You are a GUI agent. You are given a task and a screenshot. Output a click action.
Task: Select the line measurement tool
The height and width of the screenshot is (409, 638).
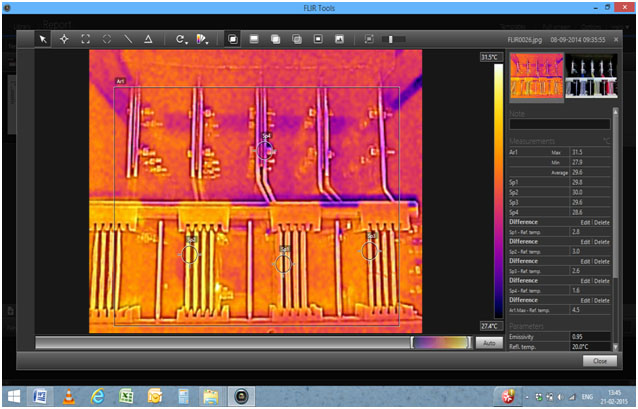tap(128, 39)
